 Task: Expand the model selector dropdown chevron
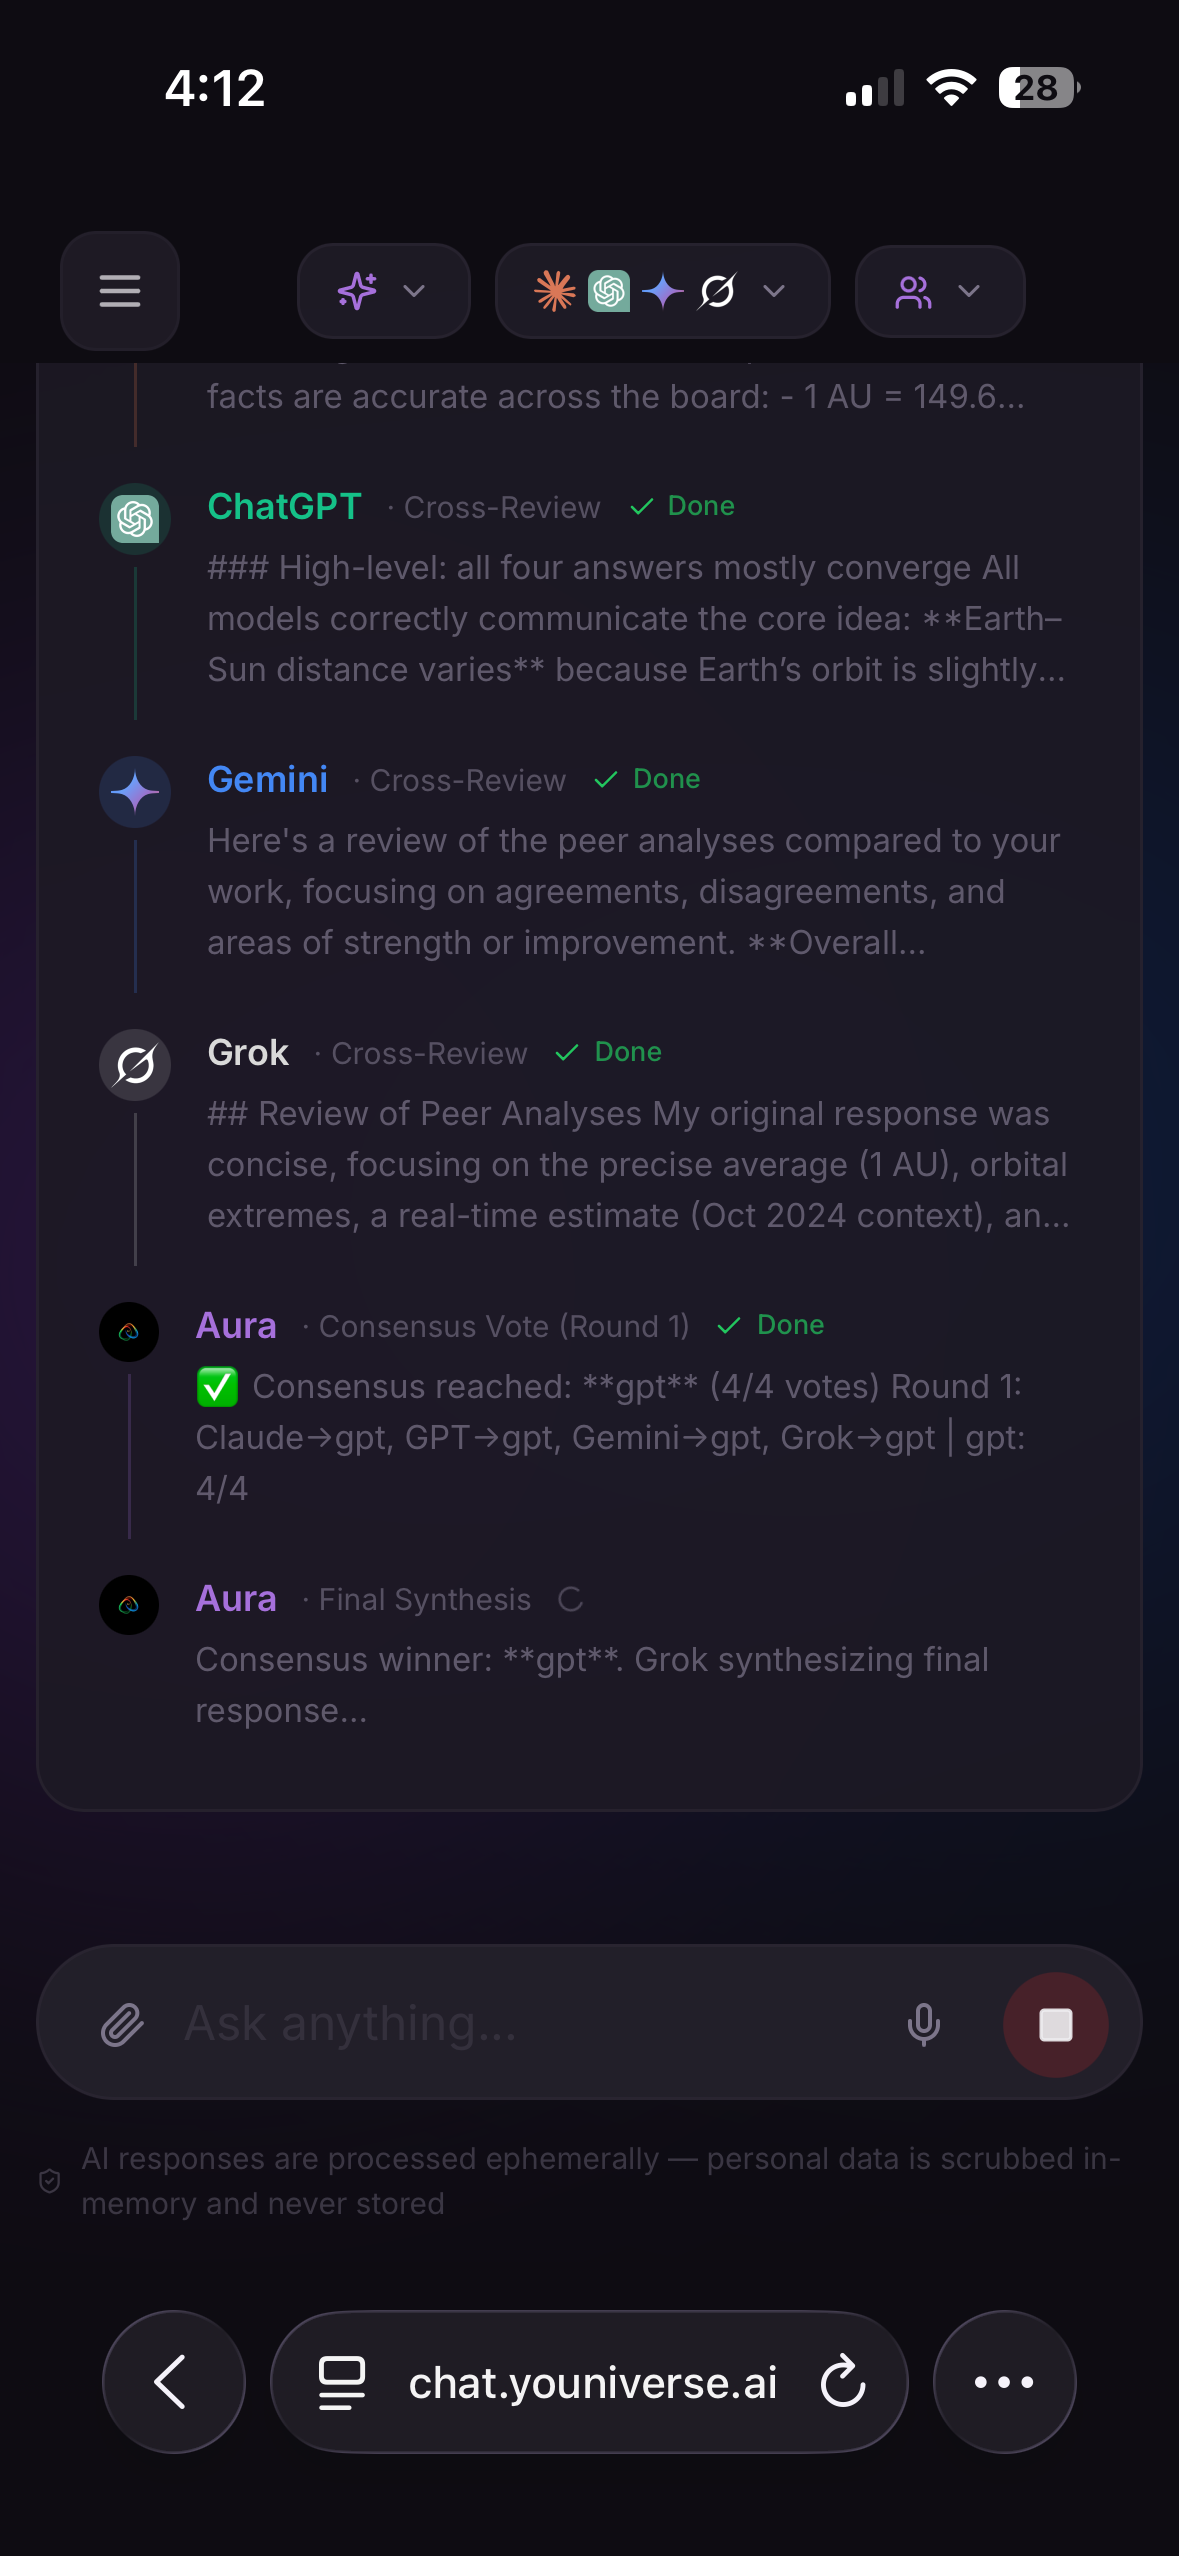pos(773,291)
